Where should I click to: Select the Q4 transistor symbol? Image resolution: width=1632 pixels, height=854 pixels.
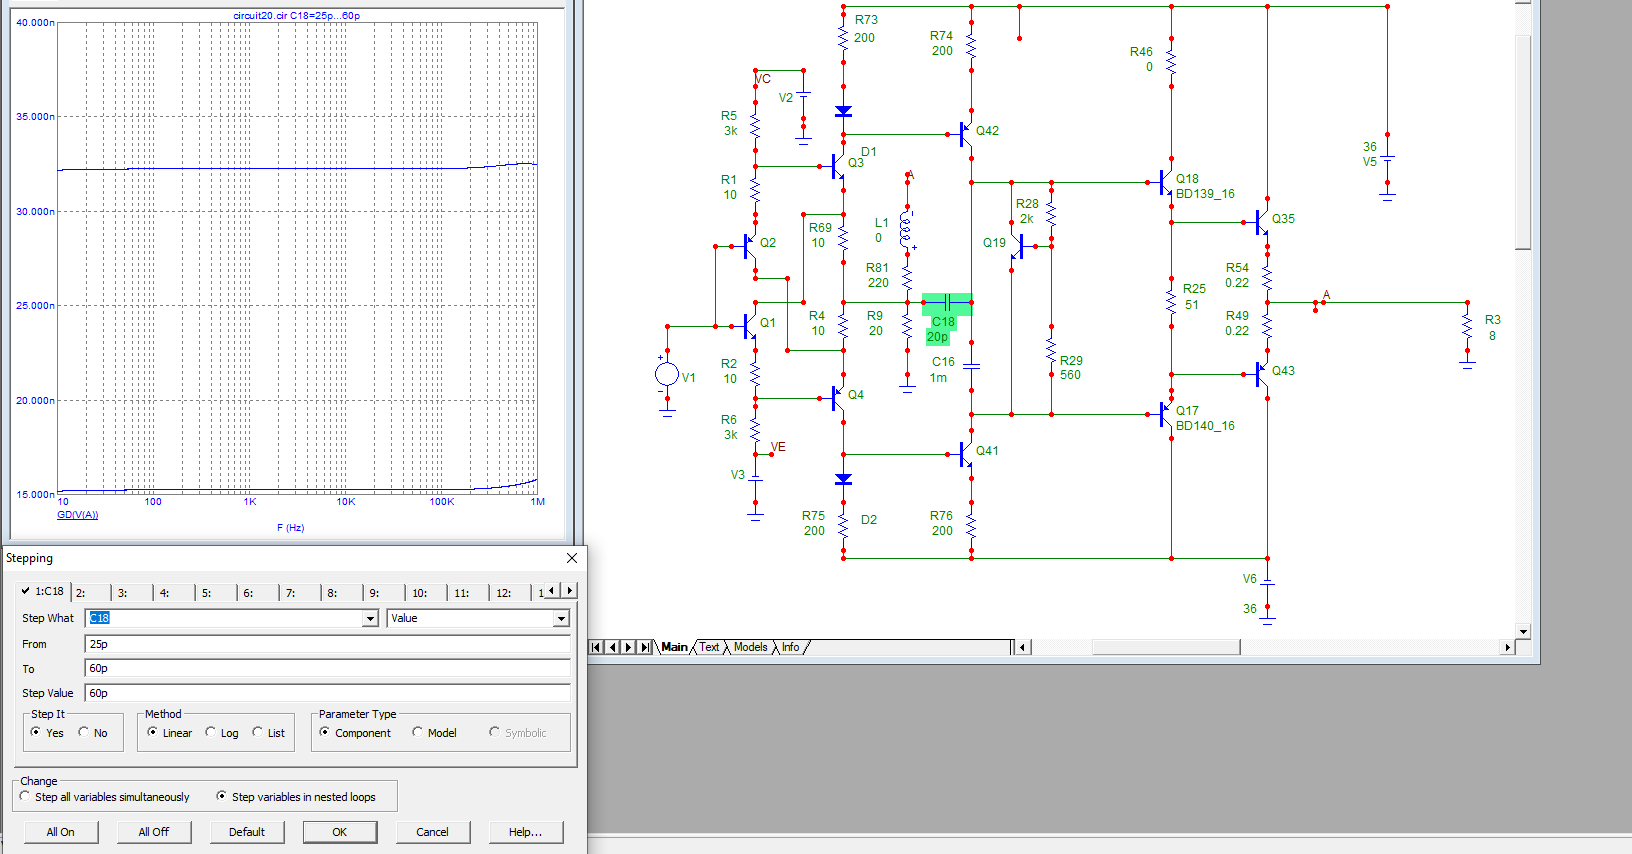pos(836,398)
